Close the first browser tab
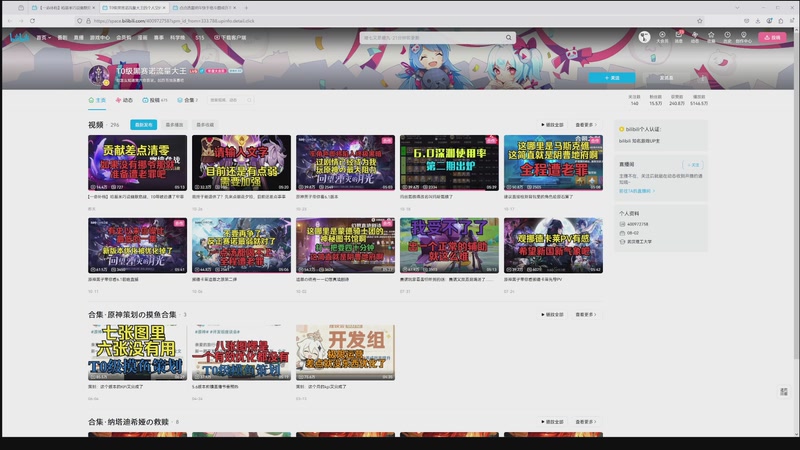Viewport: 800px width, 450px height. [x=94, y=8]
